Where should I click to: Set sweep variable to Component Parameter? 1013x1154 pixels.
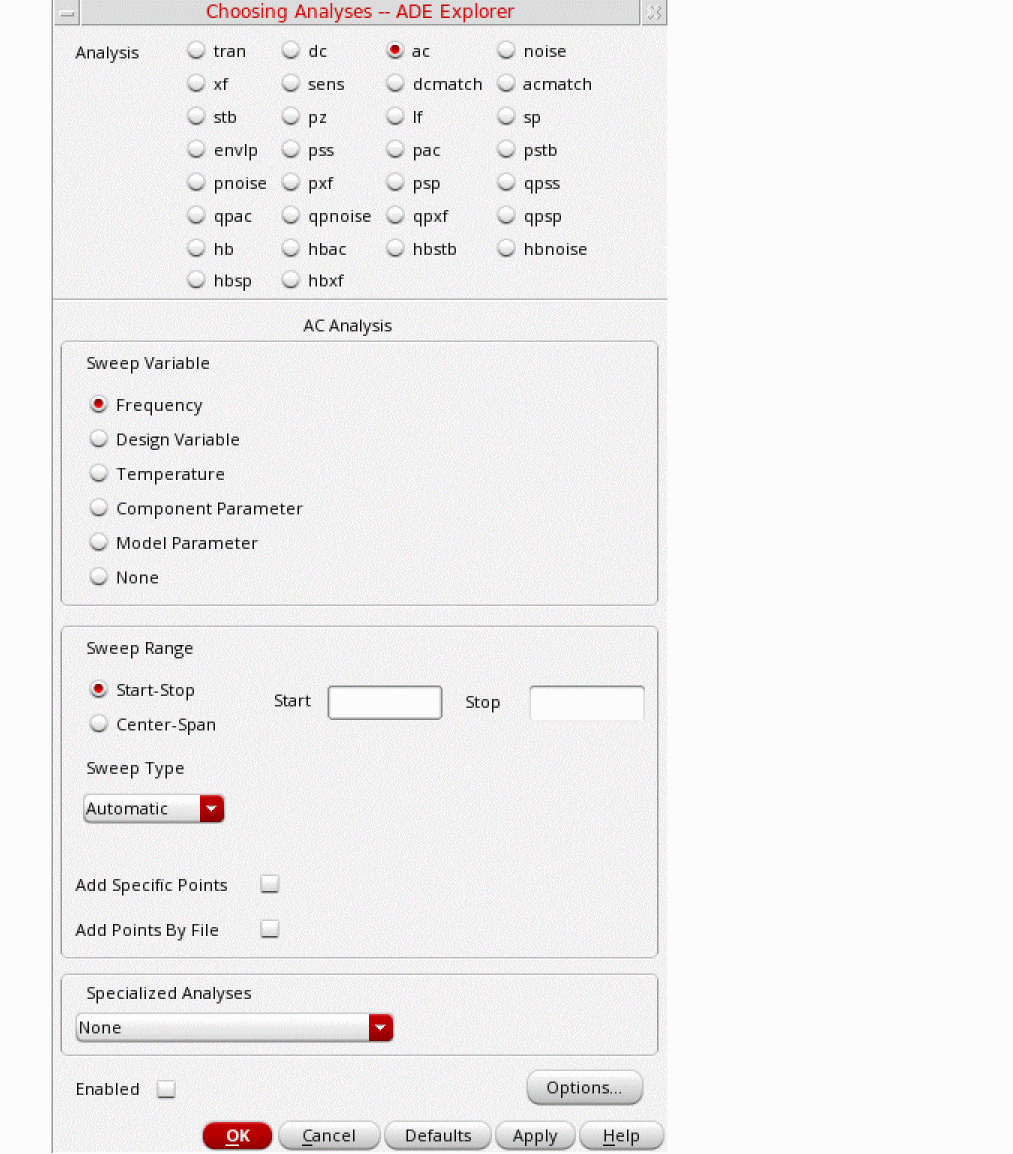pos(99,509)
